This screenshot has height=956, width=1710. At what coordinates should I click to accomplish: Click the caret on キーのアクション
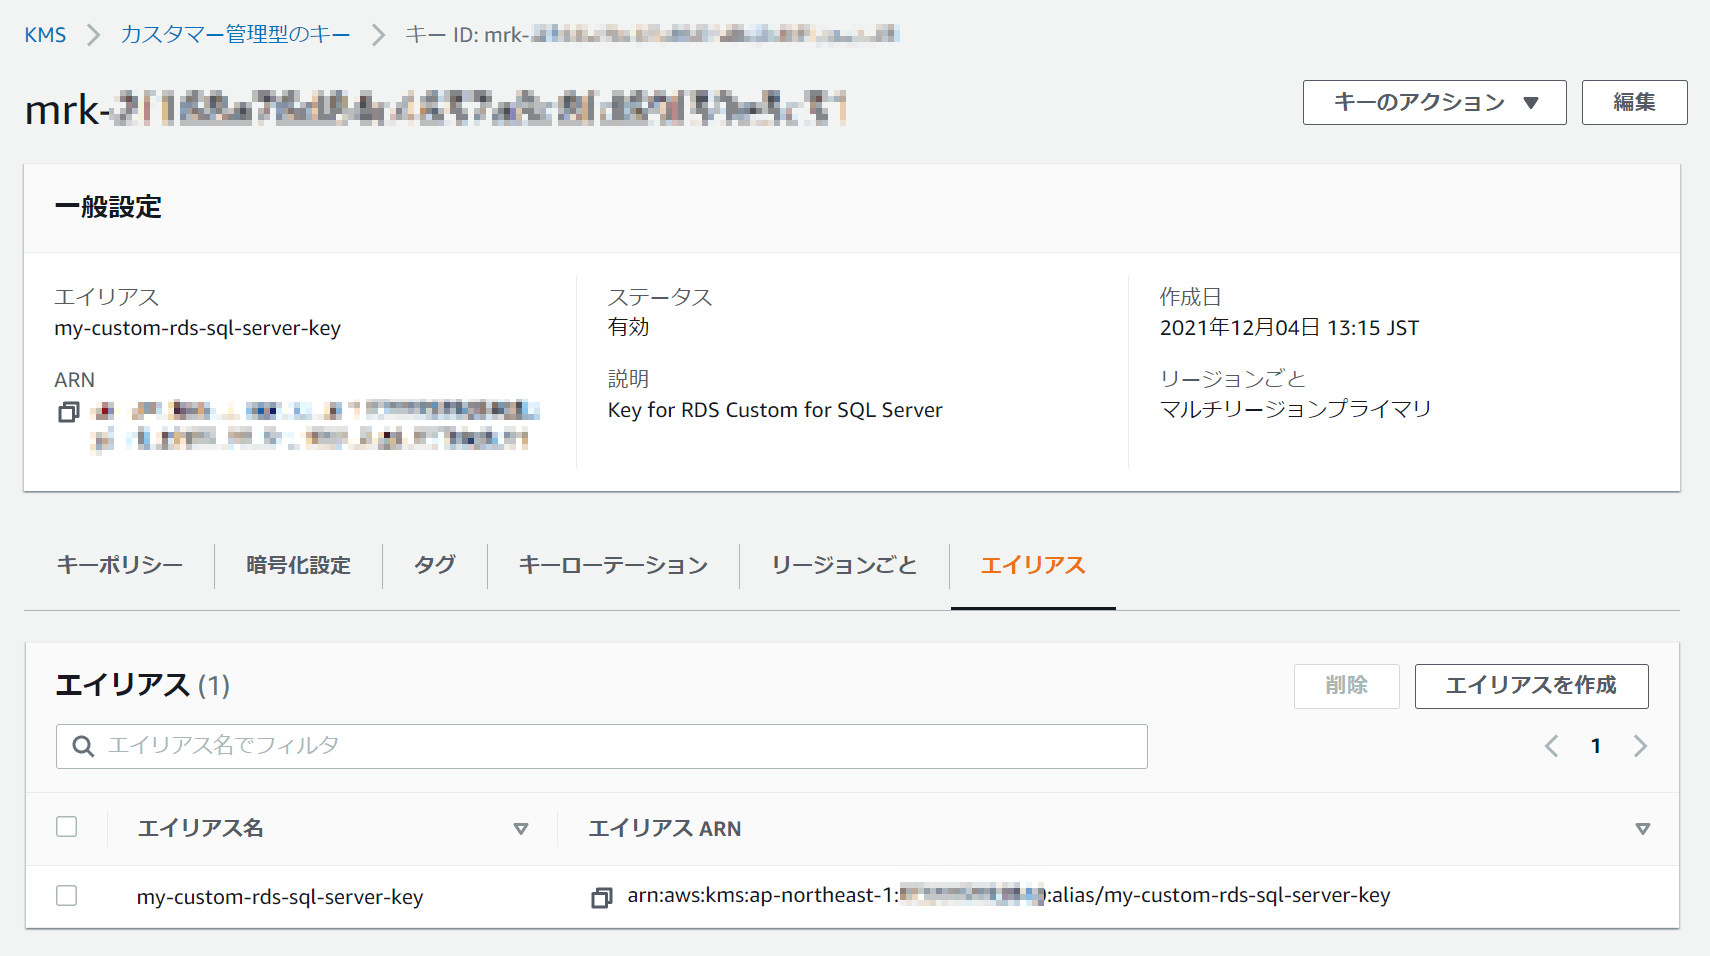click(x=1532, y=102)
